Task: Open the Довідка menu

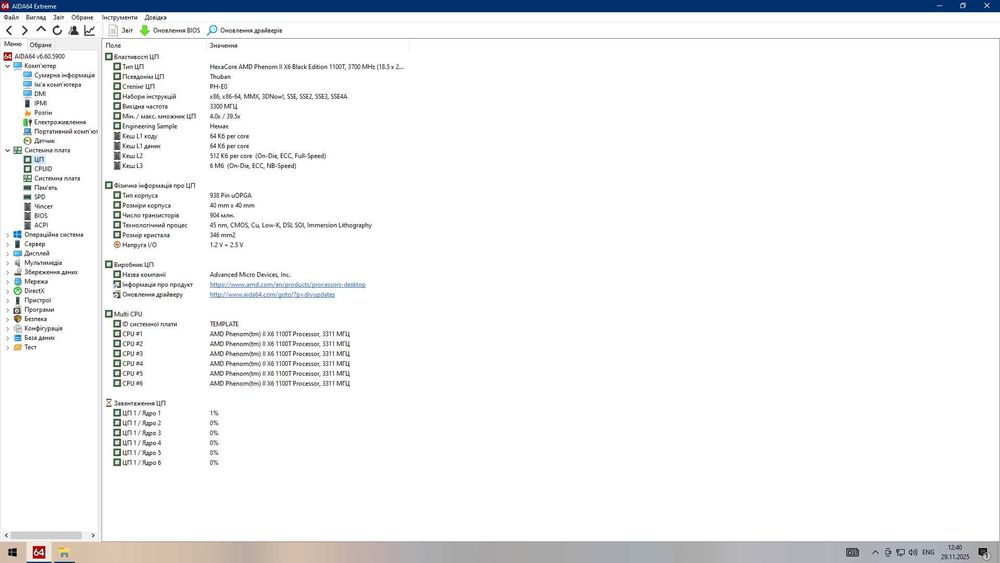Action: pyautogui.click(x=156, y=17)
